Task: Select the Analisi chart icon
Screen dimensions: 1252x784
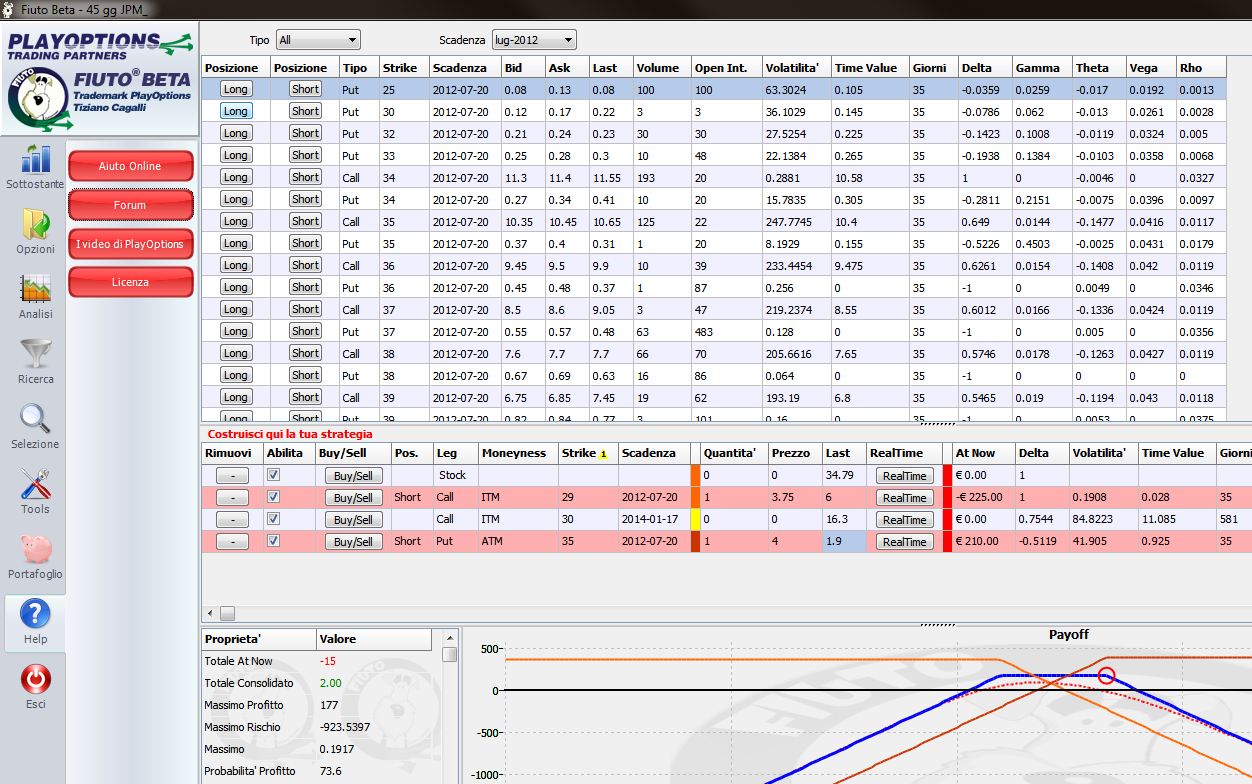Action: point(35,289)
